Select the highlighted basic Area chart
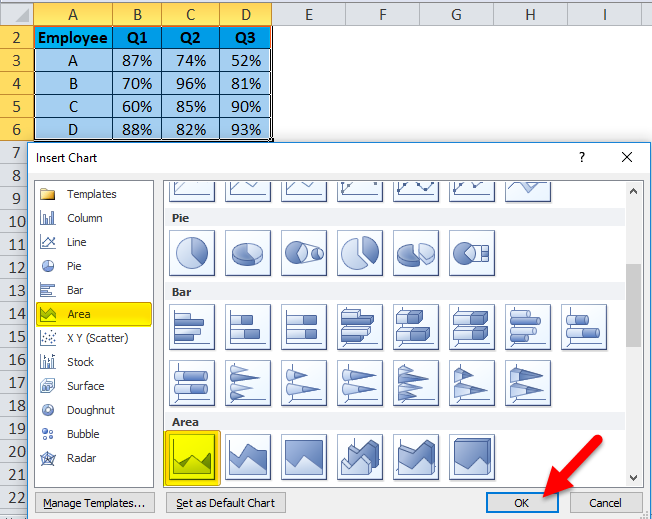652x519 pixels. (x=193, y=457)
